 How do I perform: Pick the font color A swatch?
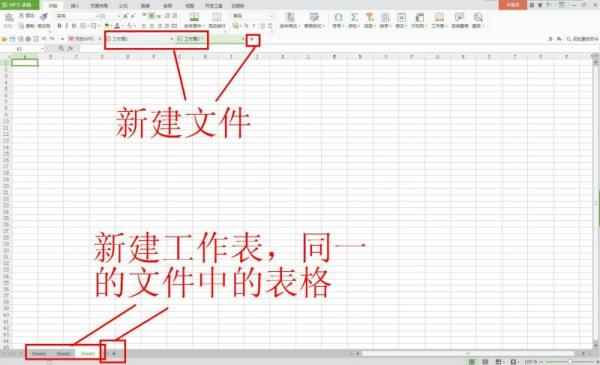(117, 26)
